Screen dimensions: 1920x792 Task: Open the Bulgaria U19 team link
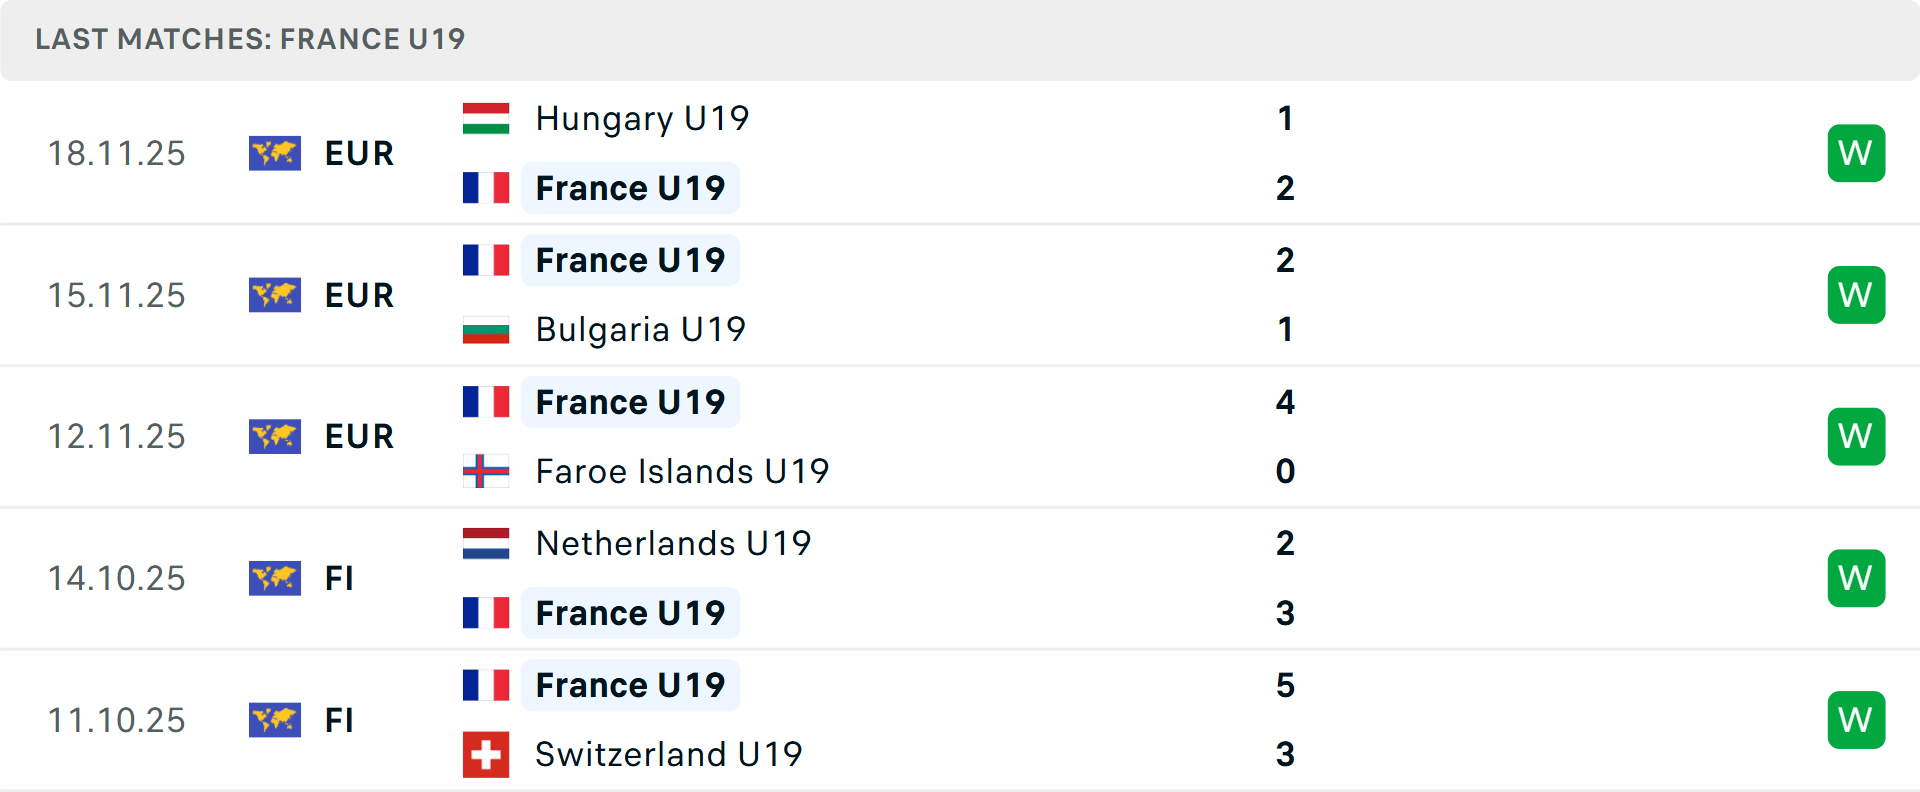(641, 329)
